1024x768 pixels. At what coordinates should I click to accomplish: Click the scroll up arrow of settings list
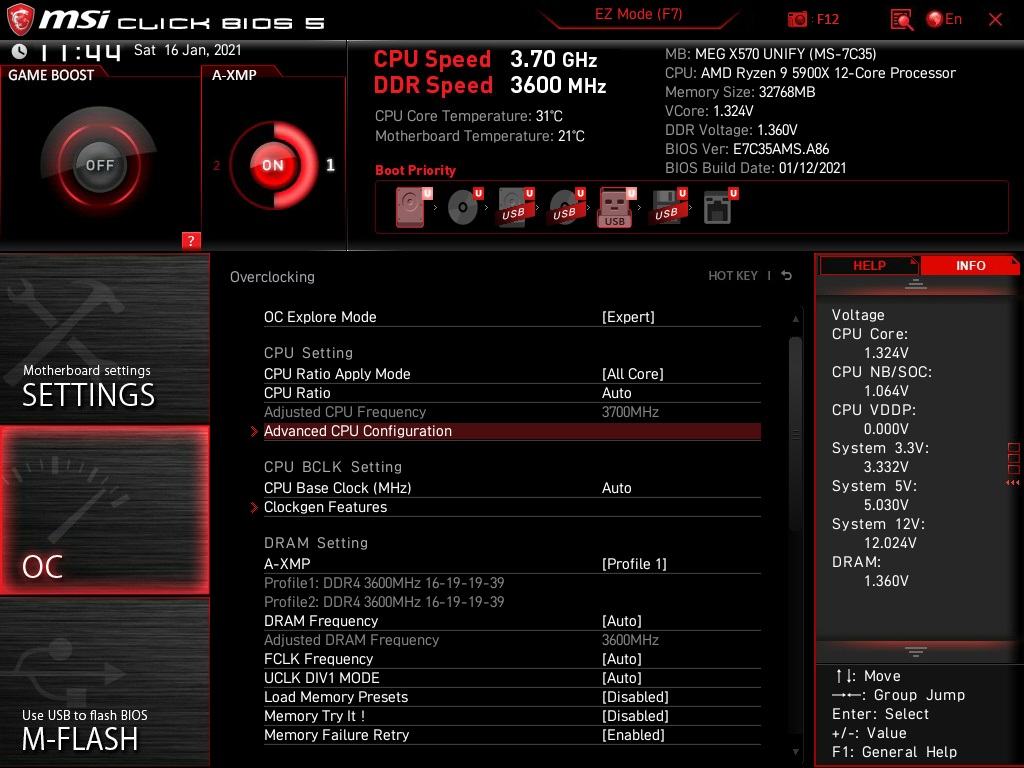click(x=795, y=319)
